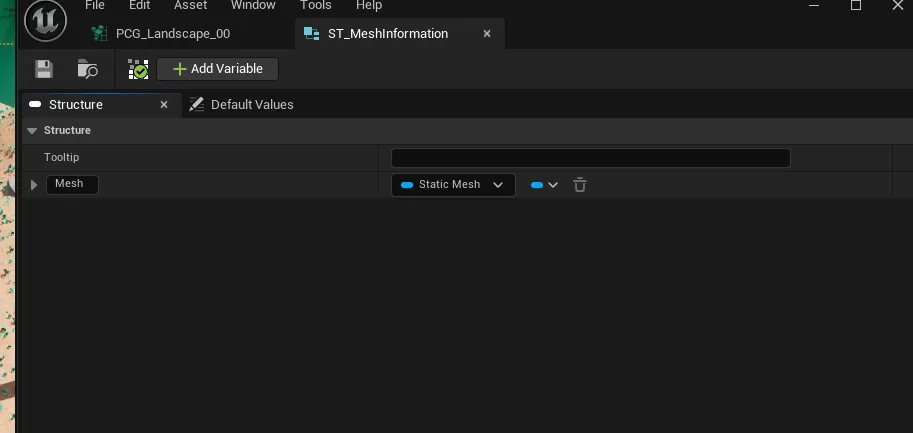
Task: Save the structure with the floppy disk icon
Action: point(44,69)
